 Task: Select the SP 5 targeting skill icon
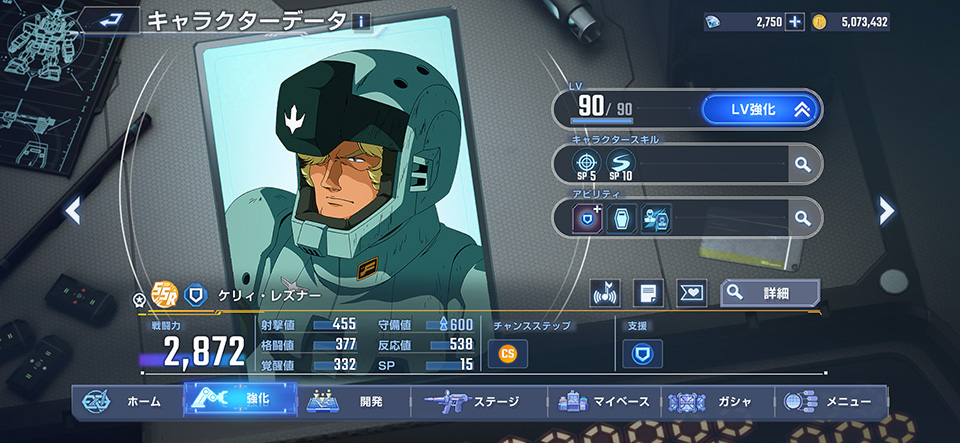pyautogui.click(x=586, y=164)
